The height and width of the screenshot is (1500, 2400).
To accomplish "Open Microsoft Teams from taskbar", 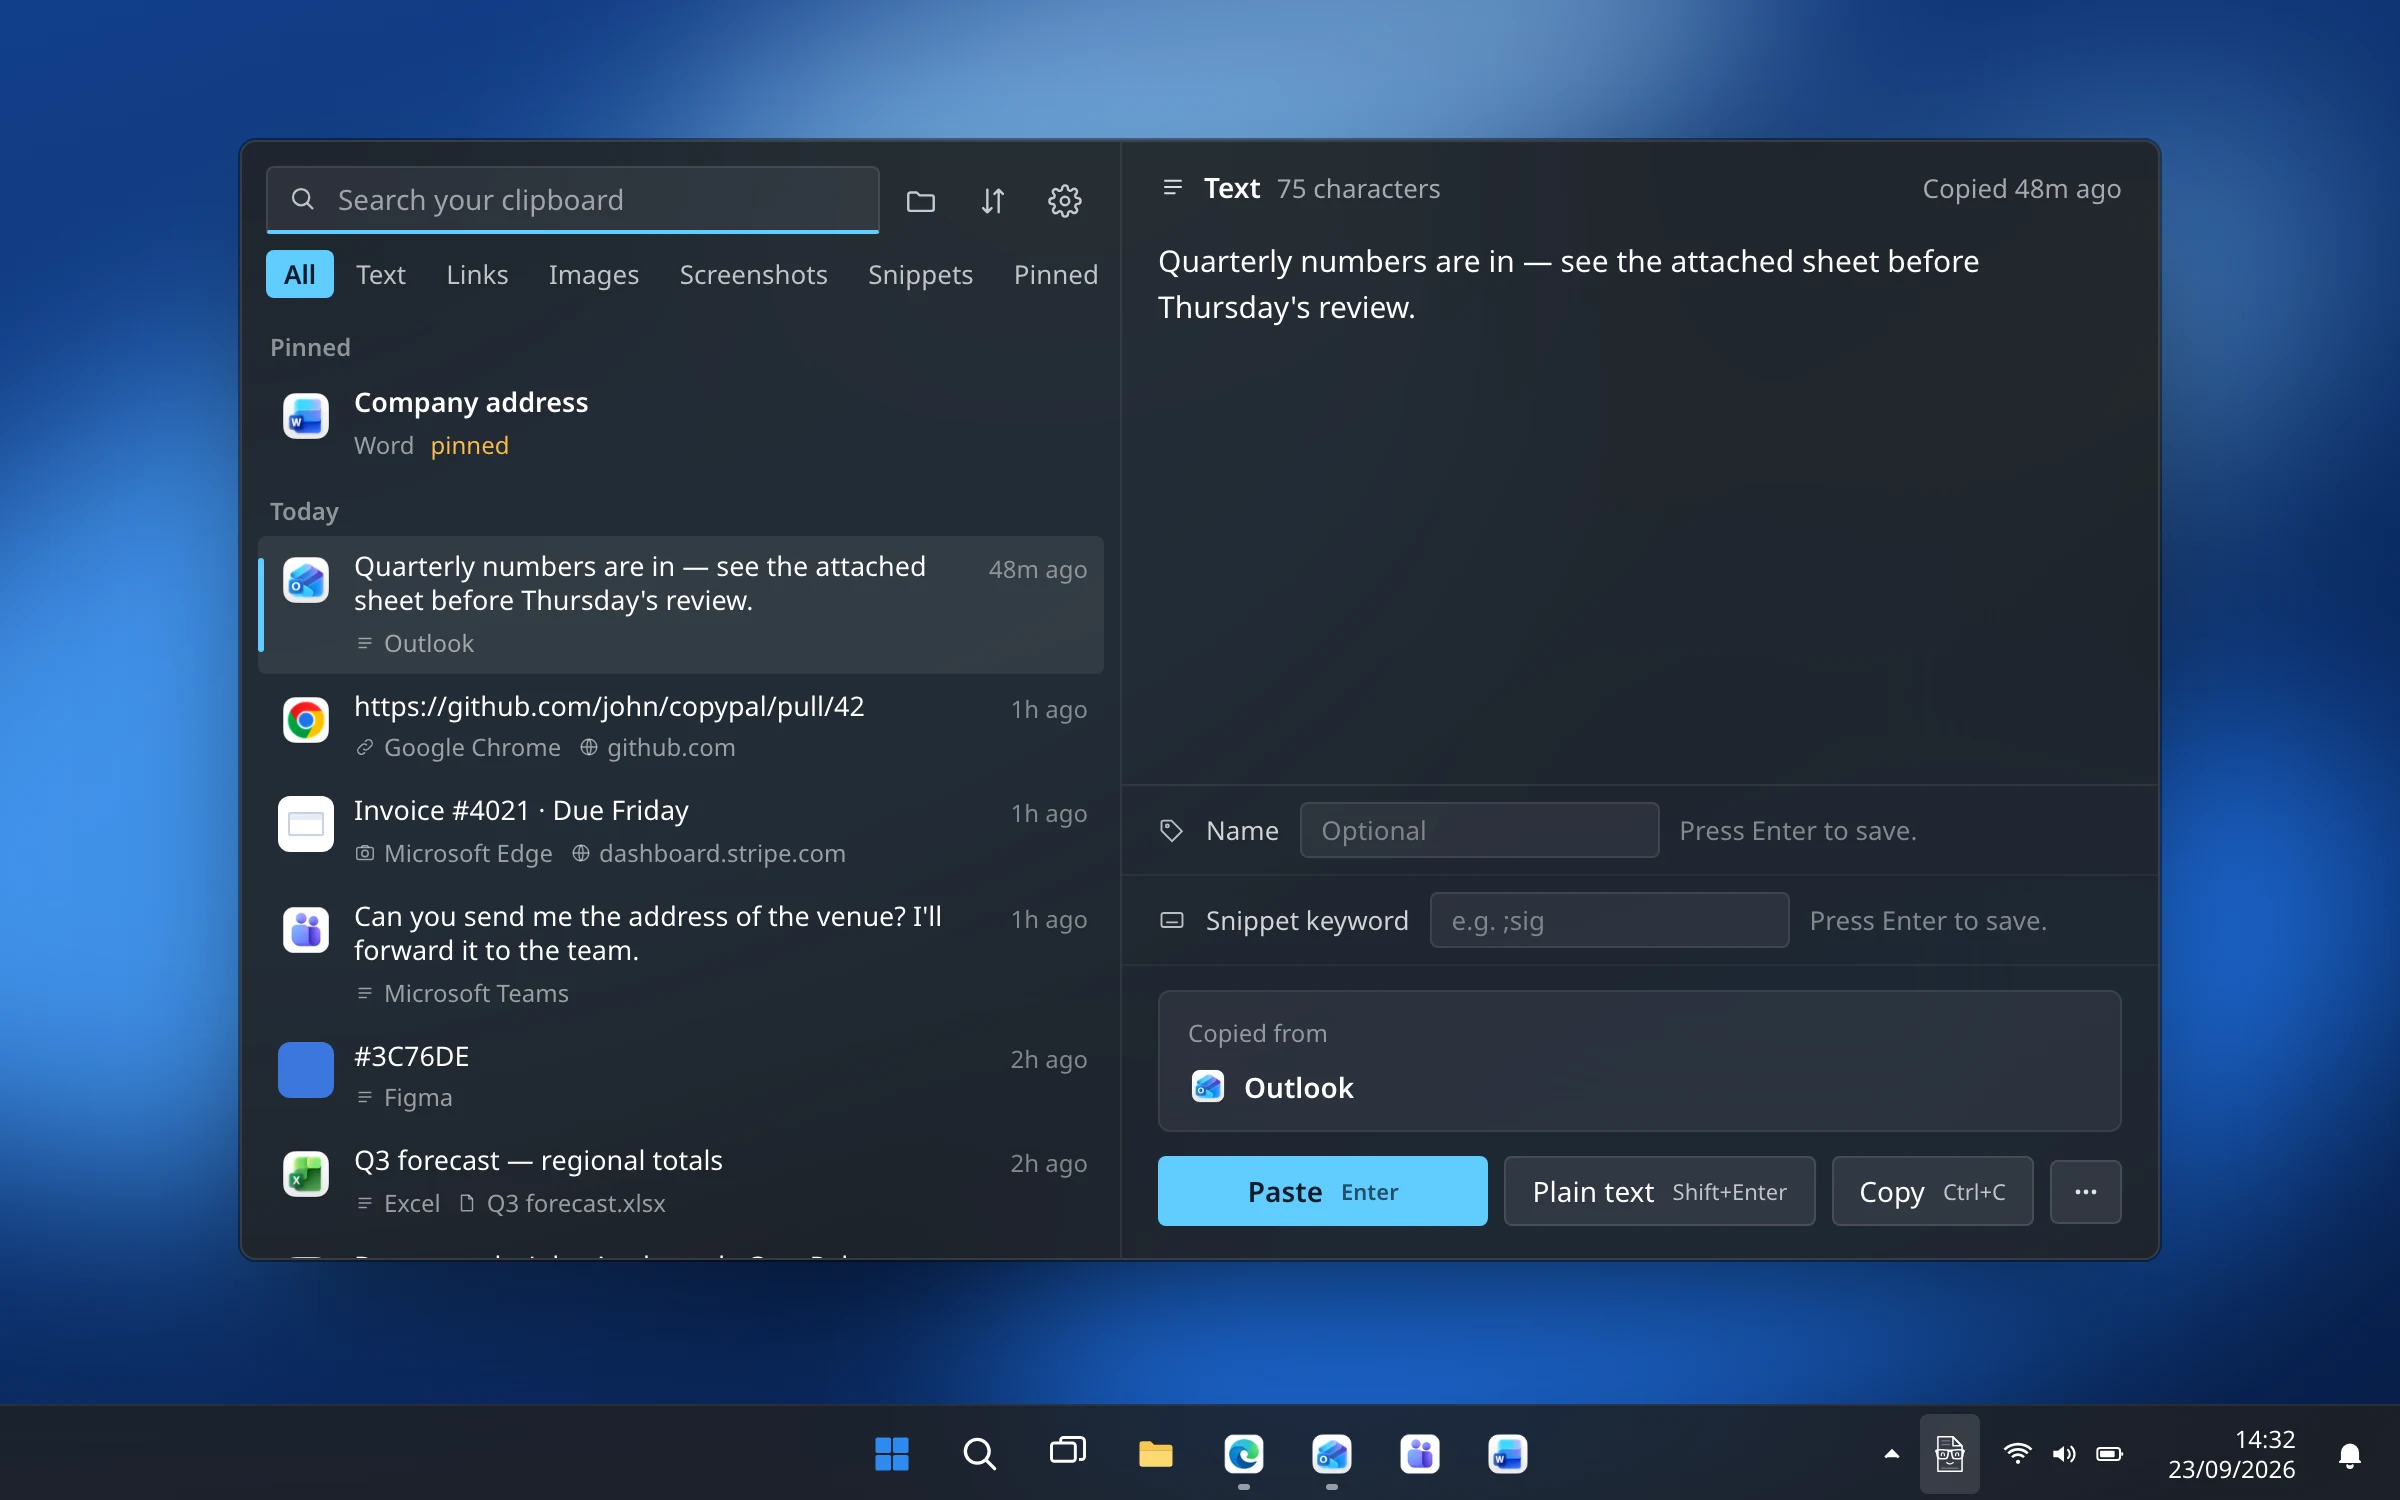I will [1419, 1454].
